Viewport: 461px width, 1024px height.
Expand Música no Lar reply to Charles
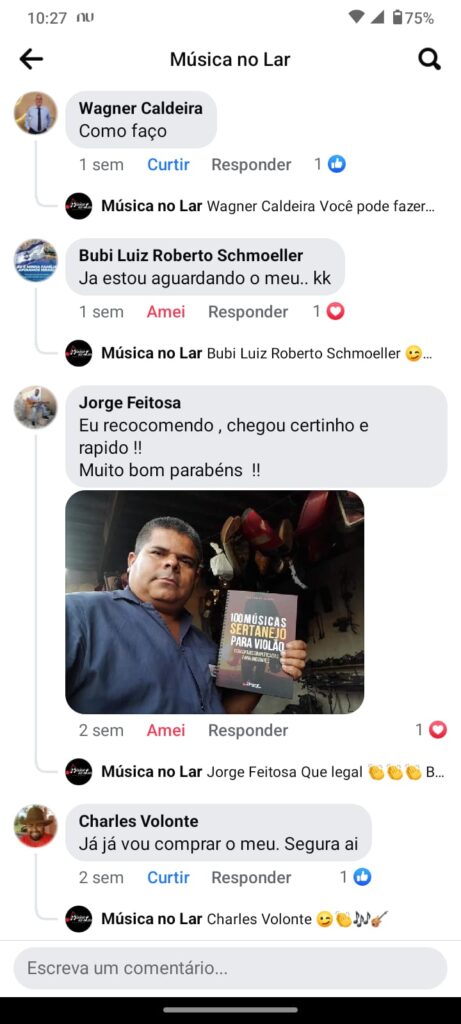pos(227,919)
